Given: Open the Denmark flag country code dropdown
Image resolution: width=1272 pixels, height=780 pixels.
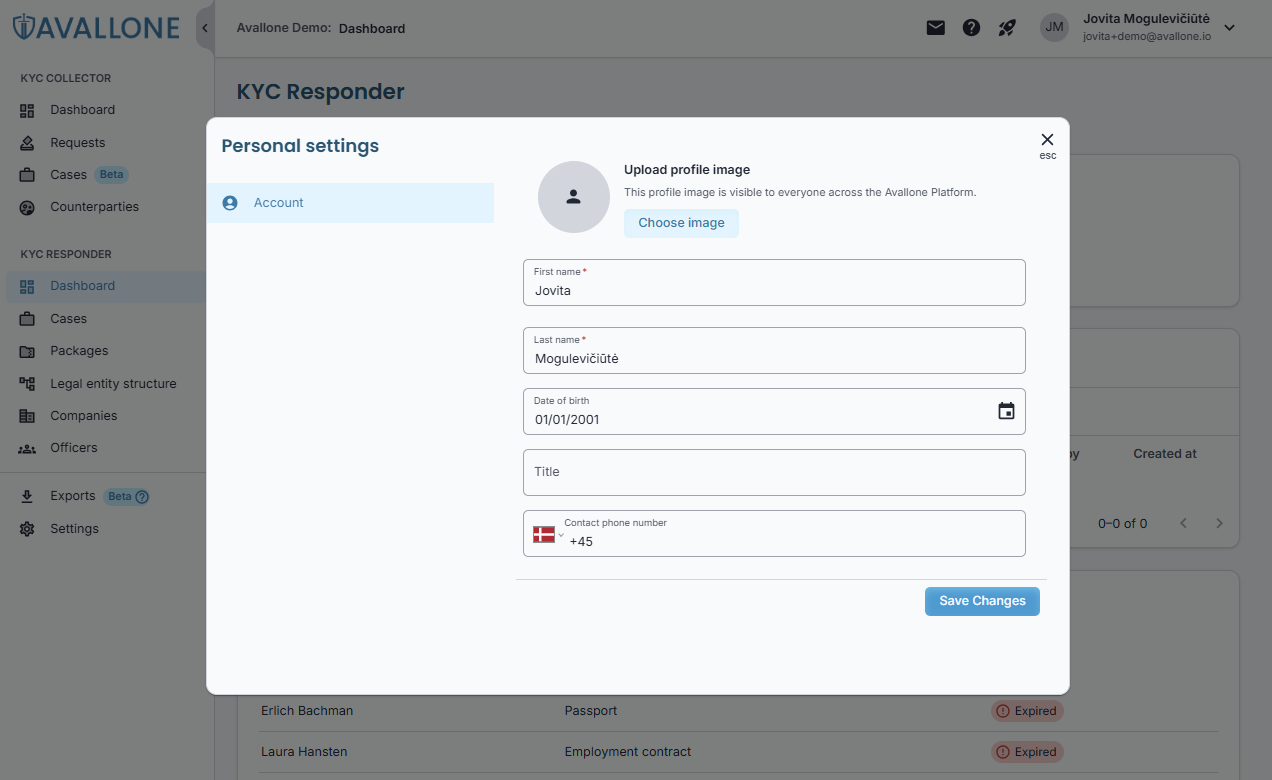Looking at the screenshot, I should (548, 534).
